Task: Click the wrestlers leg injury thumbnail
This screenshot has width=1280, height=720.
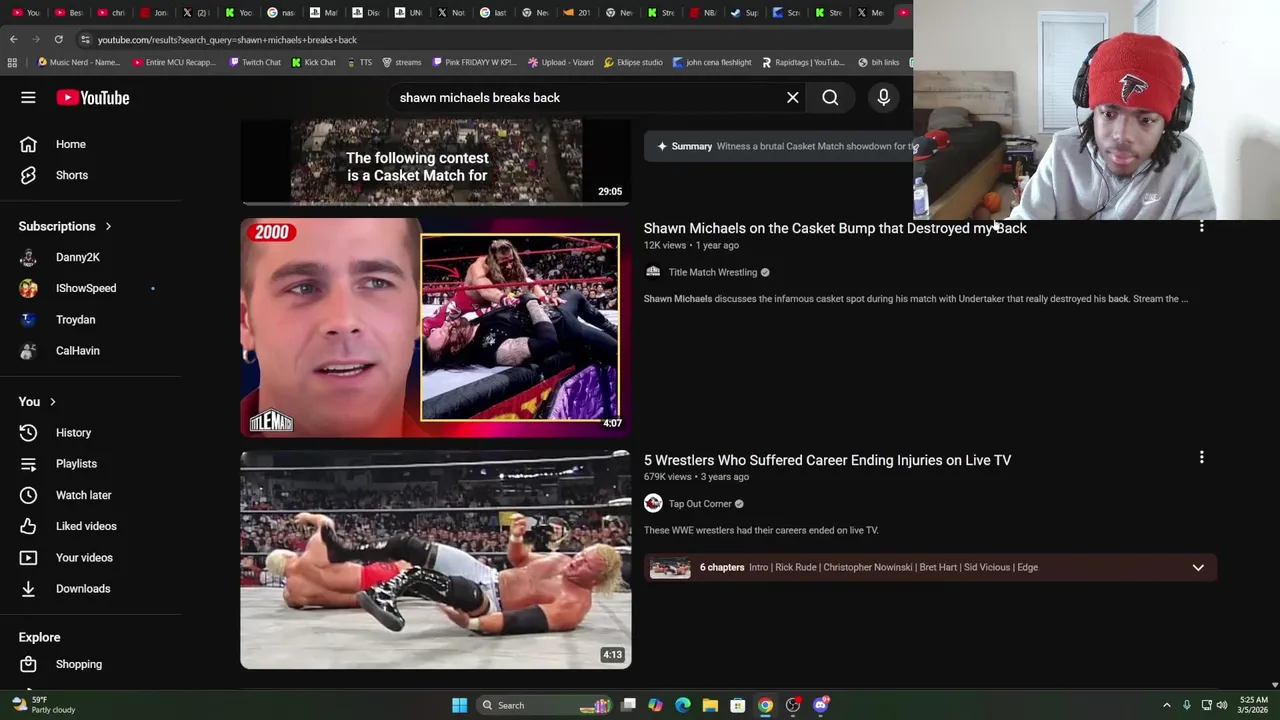Action: (x=435, y=559)
